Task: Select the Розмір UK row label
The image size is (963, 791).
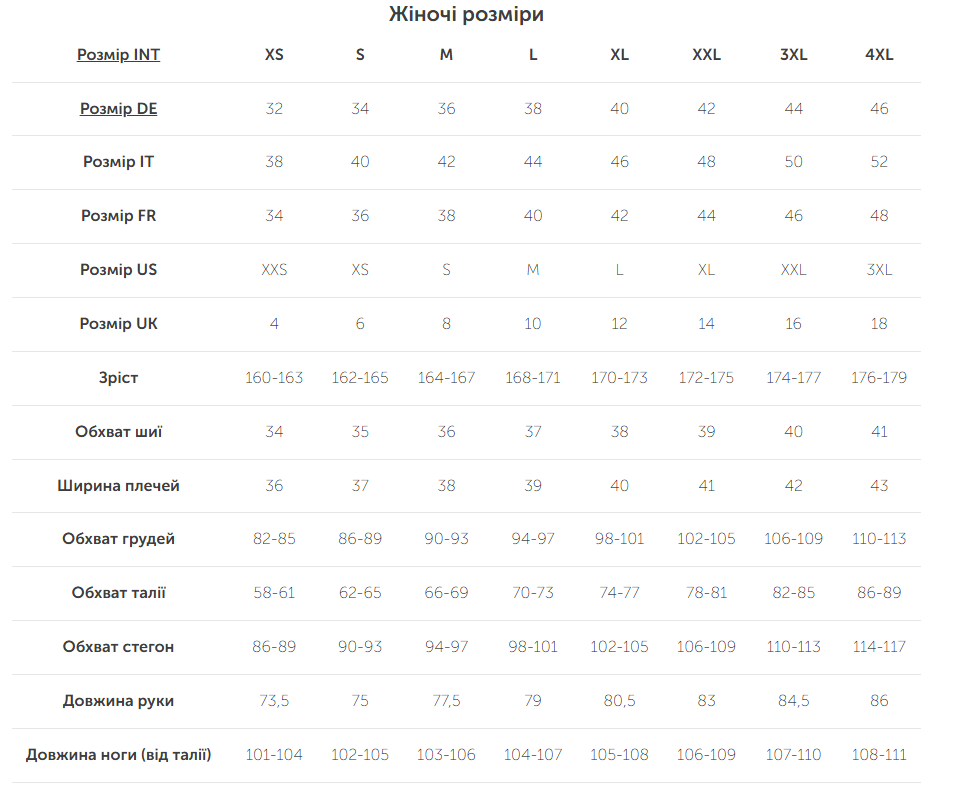Action: 119,324
